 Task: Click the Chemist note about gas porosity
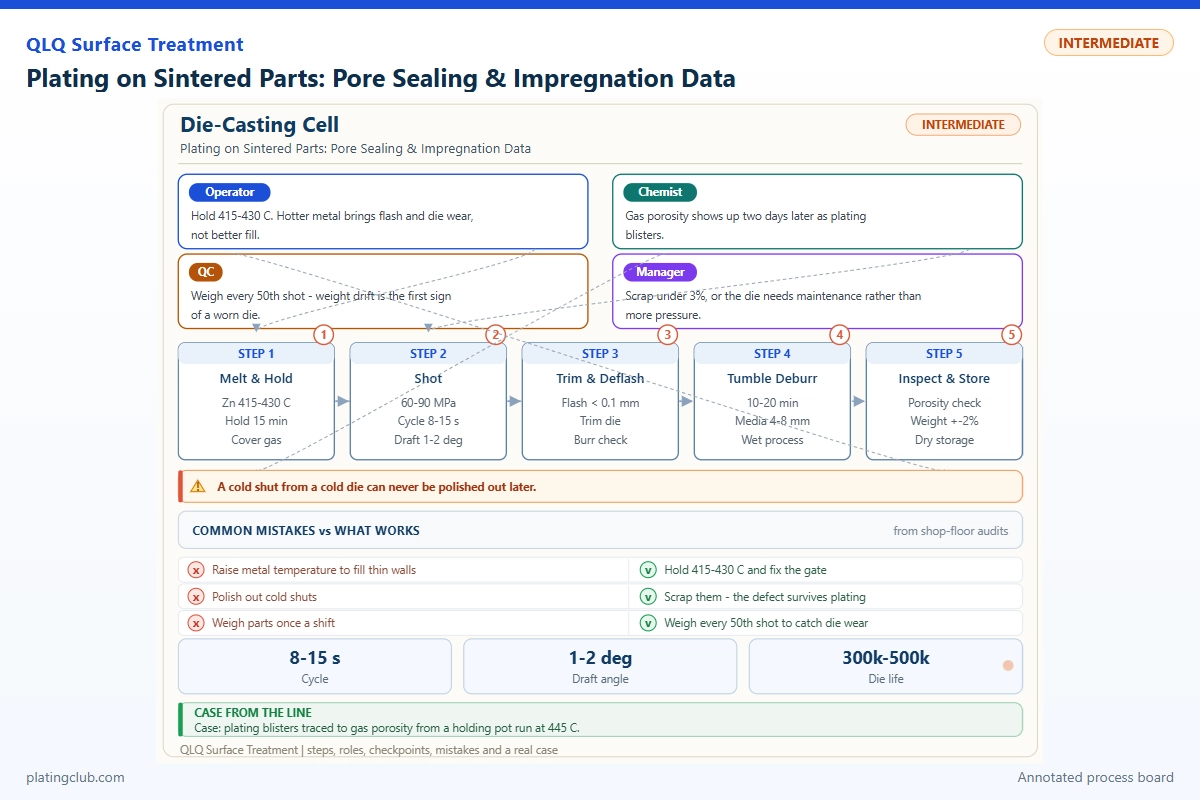point(746,225)
